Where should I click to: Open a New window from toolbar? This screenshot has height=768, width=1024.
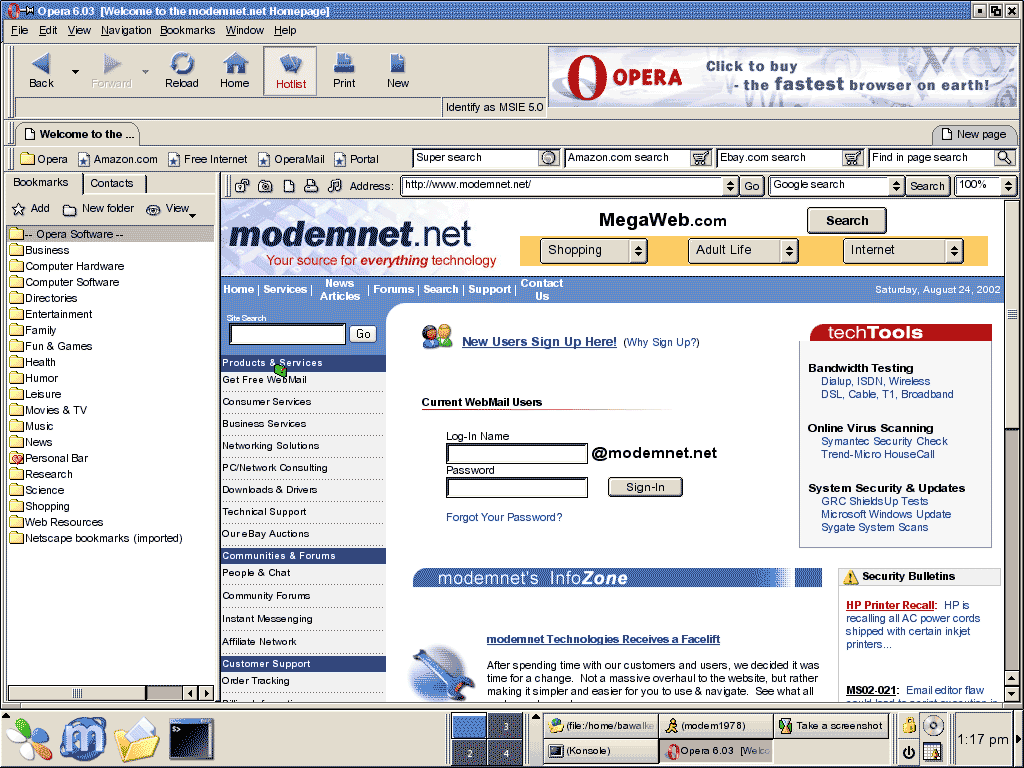click(398, 70)
